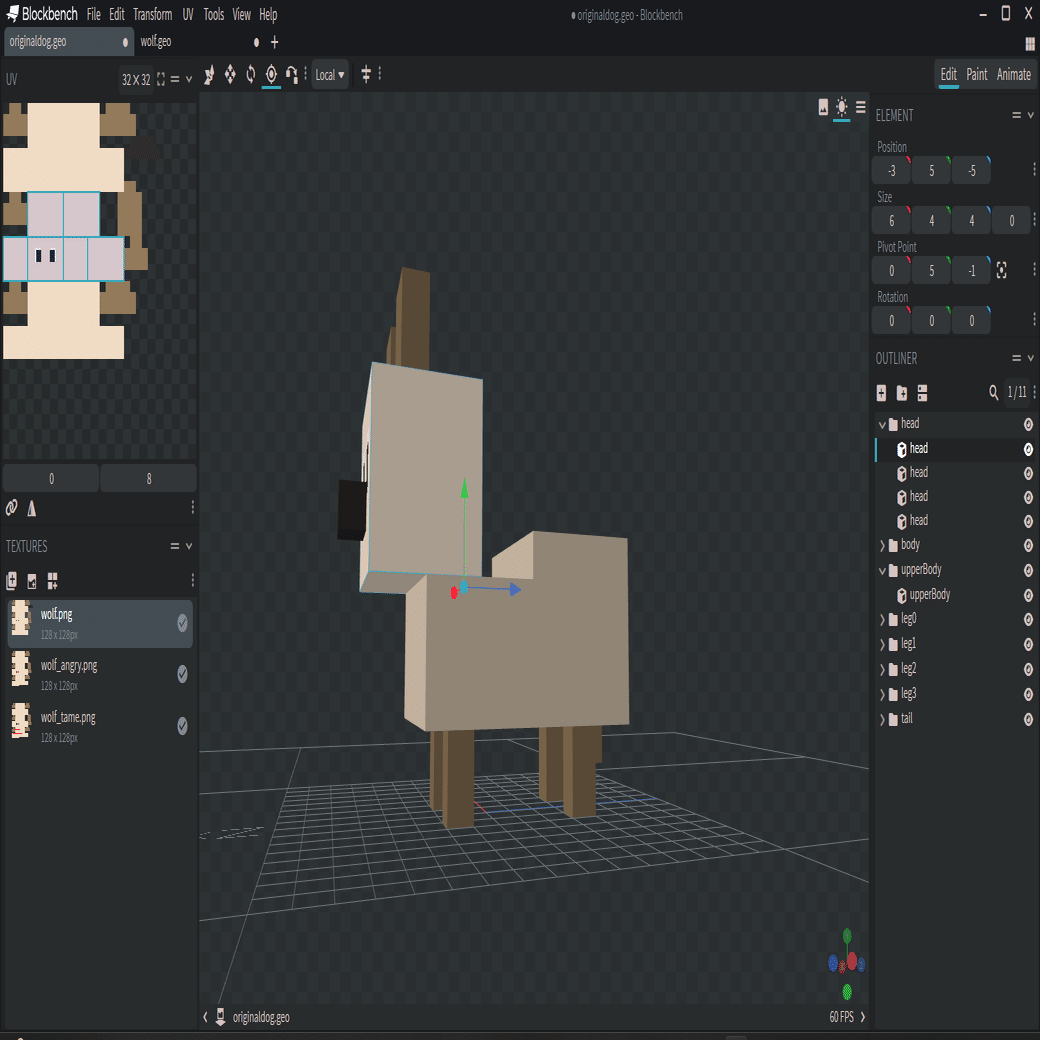1040x1040 pixels.
Task: Click the viewport shading sun icon
Action: [x=842, y=107]
